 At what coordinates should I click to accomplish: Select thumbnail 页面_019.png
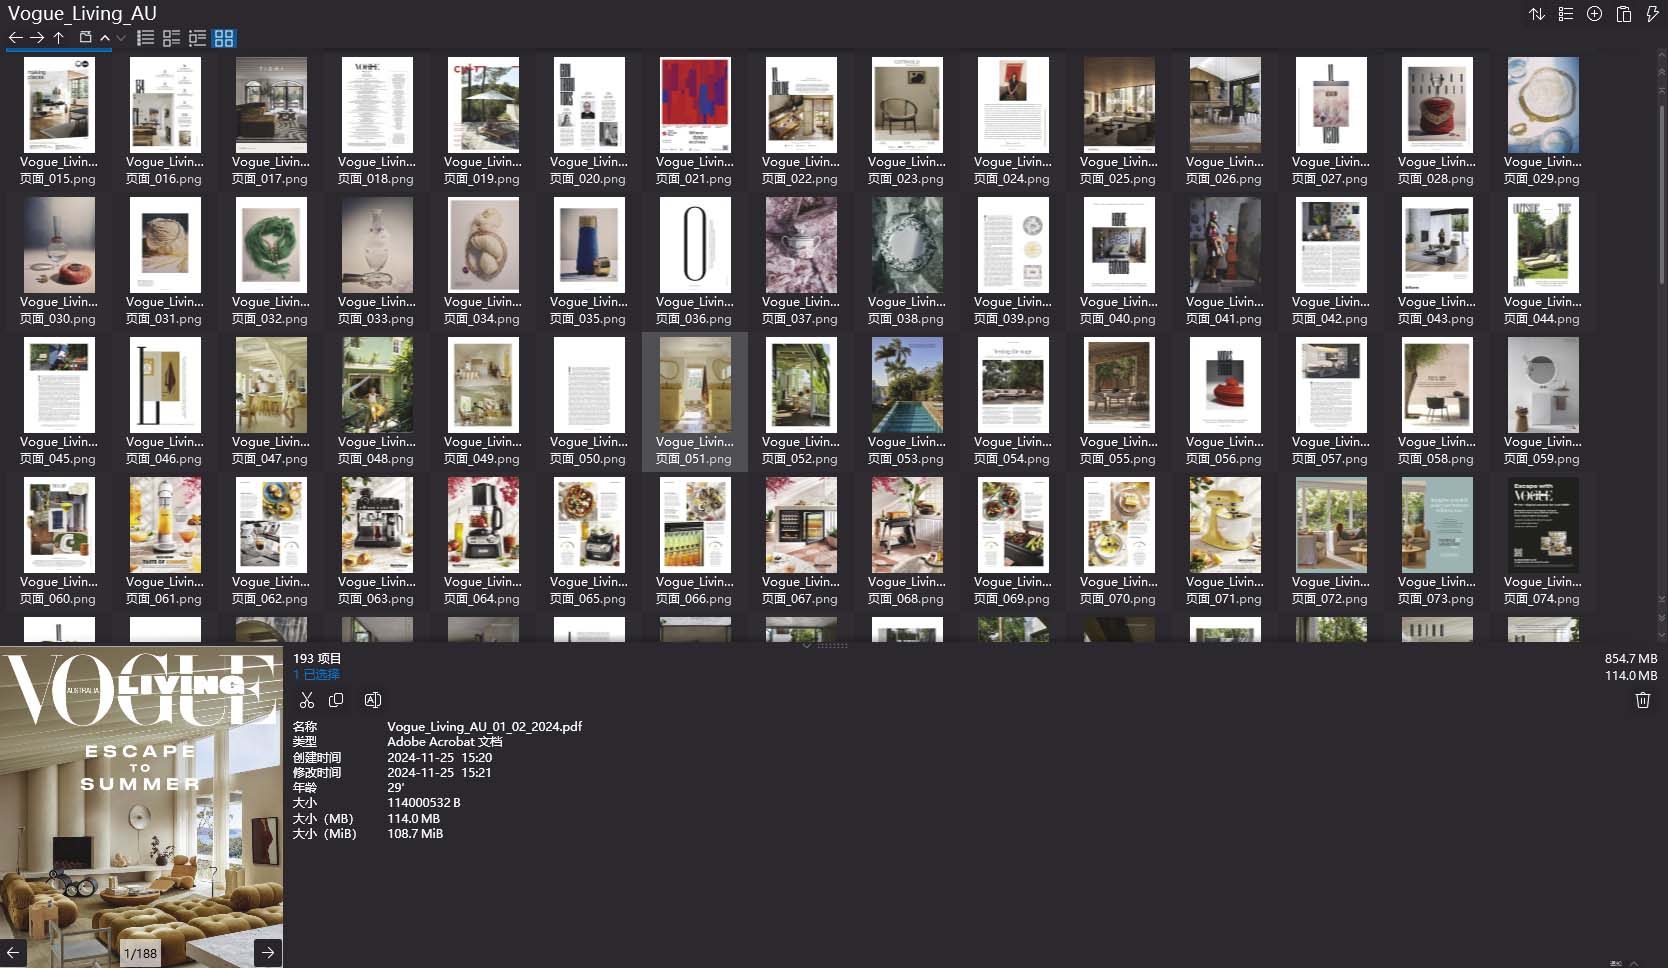(x=483, y=105)
